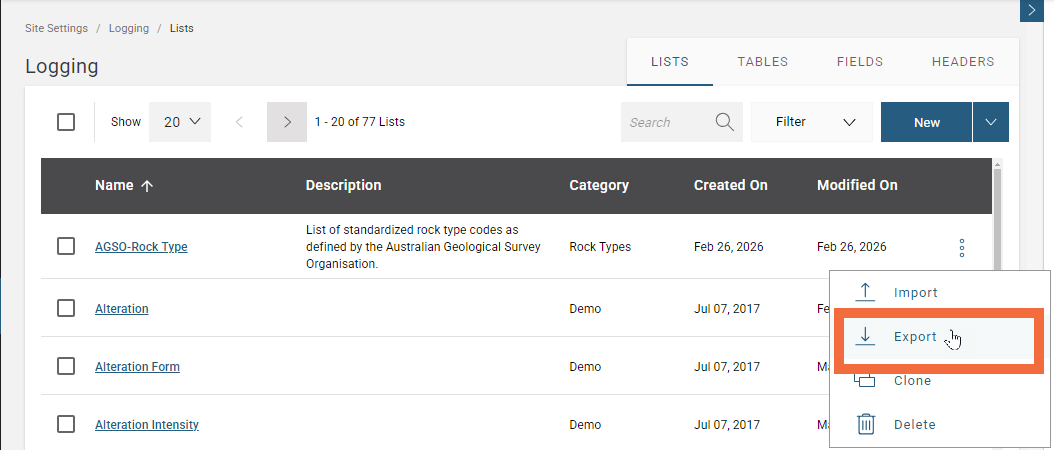This screenshot has height=450, width=1054.
Task: Go to next page of lists
Action: (287, 122)
